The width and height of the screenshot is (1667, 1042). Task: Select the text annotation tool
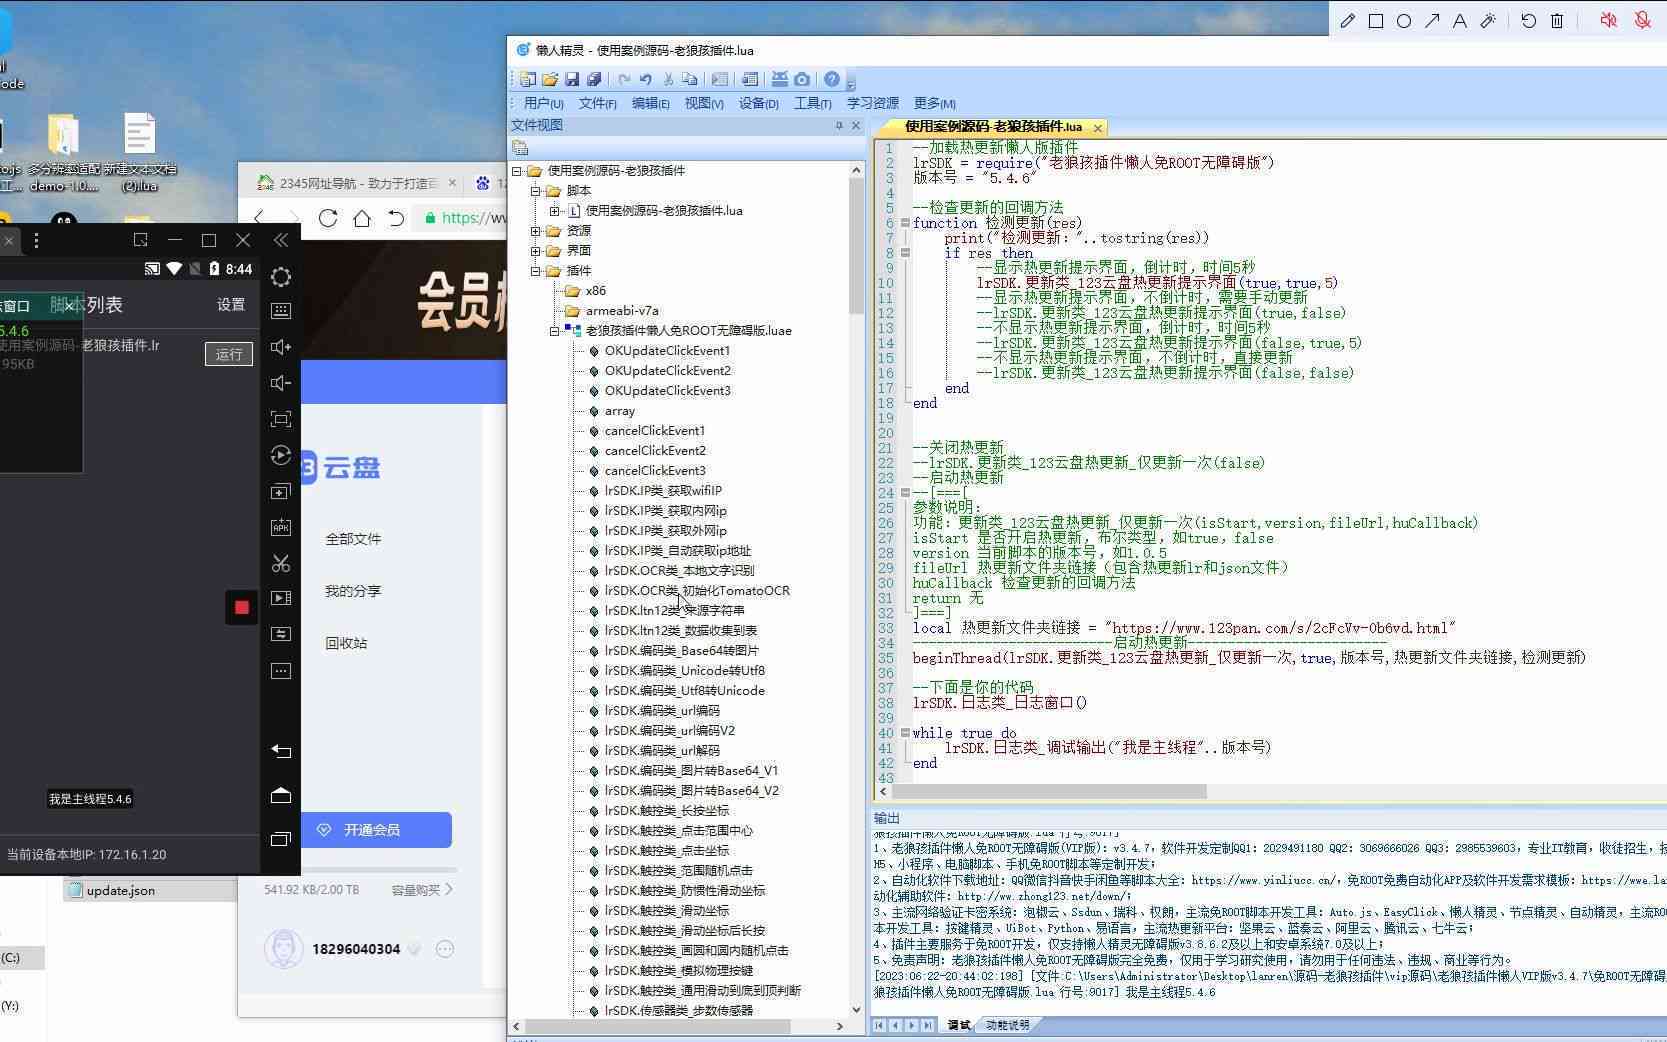(1460, 20)
